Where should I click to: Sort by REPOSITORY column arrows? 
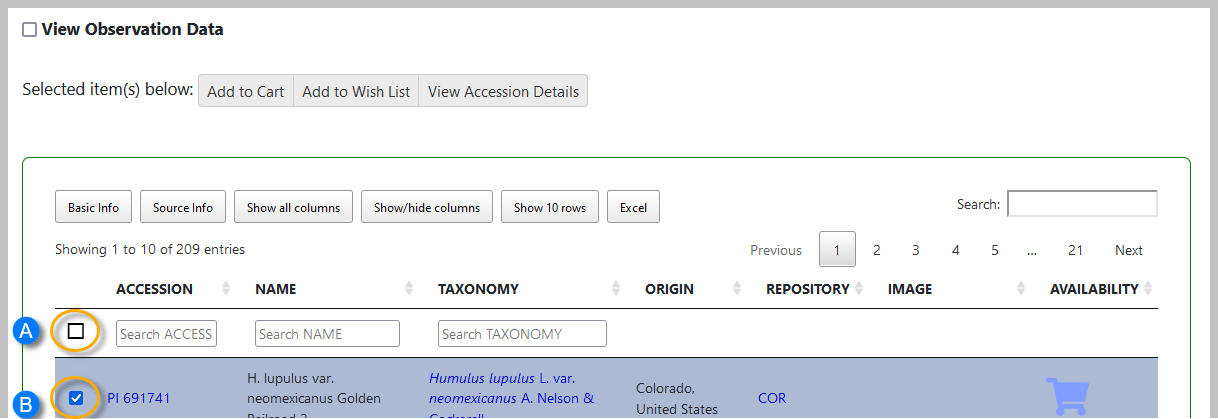coord(859,289)
